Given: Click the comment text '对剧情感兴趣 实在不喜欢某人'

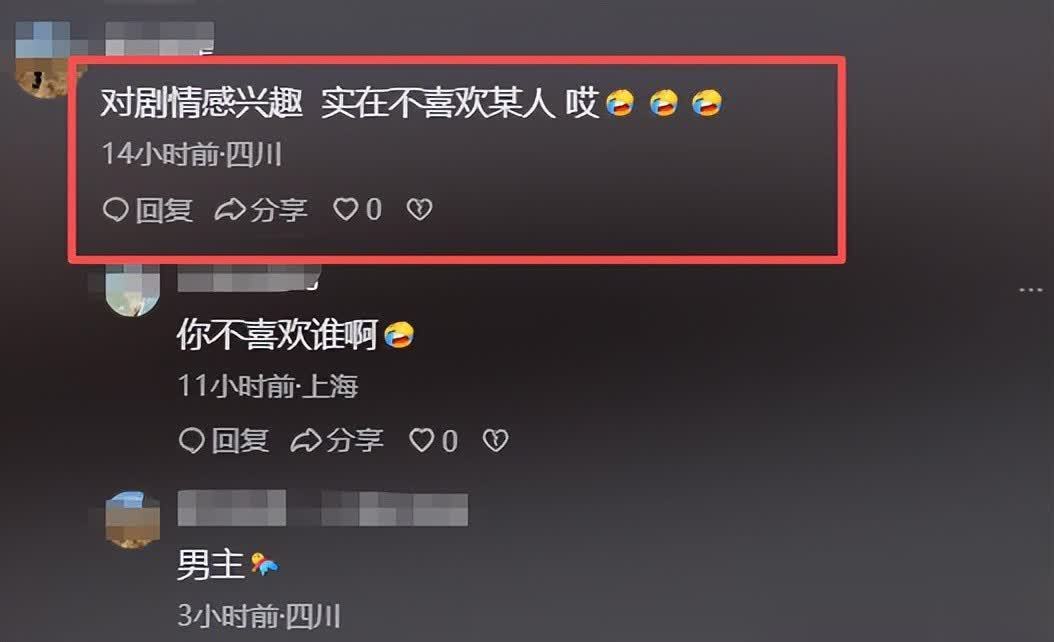Looking at the screenshot, I should point(328,104).
